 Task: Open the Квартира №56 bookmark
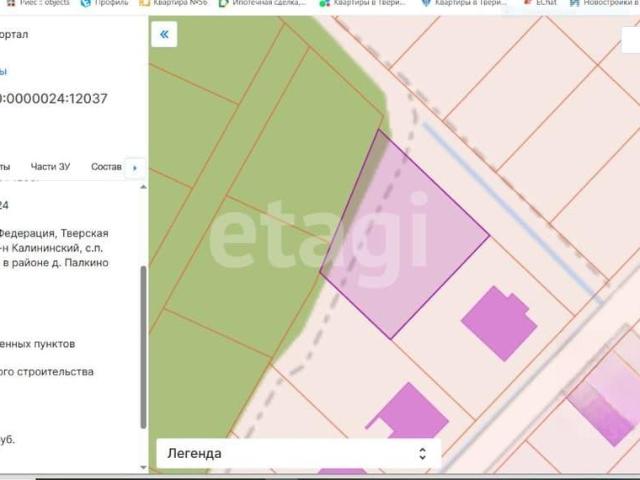coord(174,3)
